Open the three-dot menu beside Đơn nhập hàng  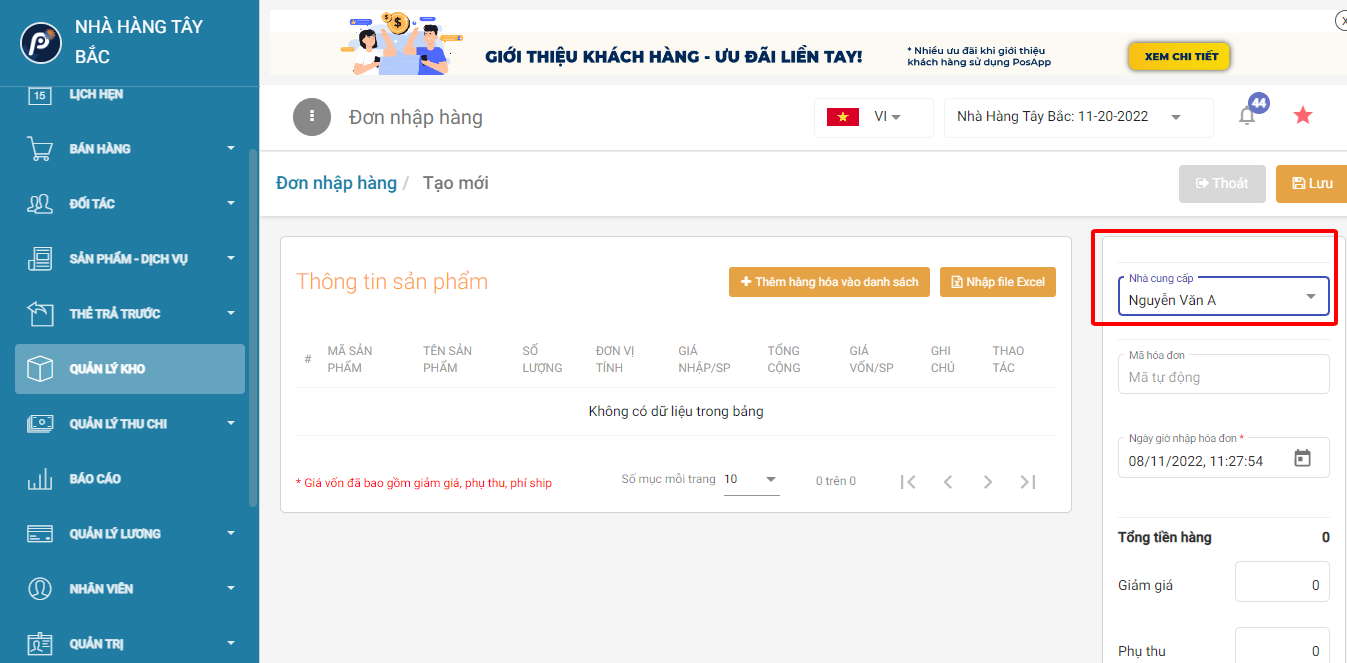coord(311,117)
